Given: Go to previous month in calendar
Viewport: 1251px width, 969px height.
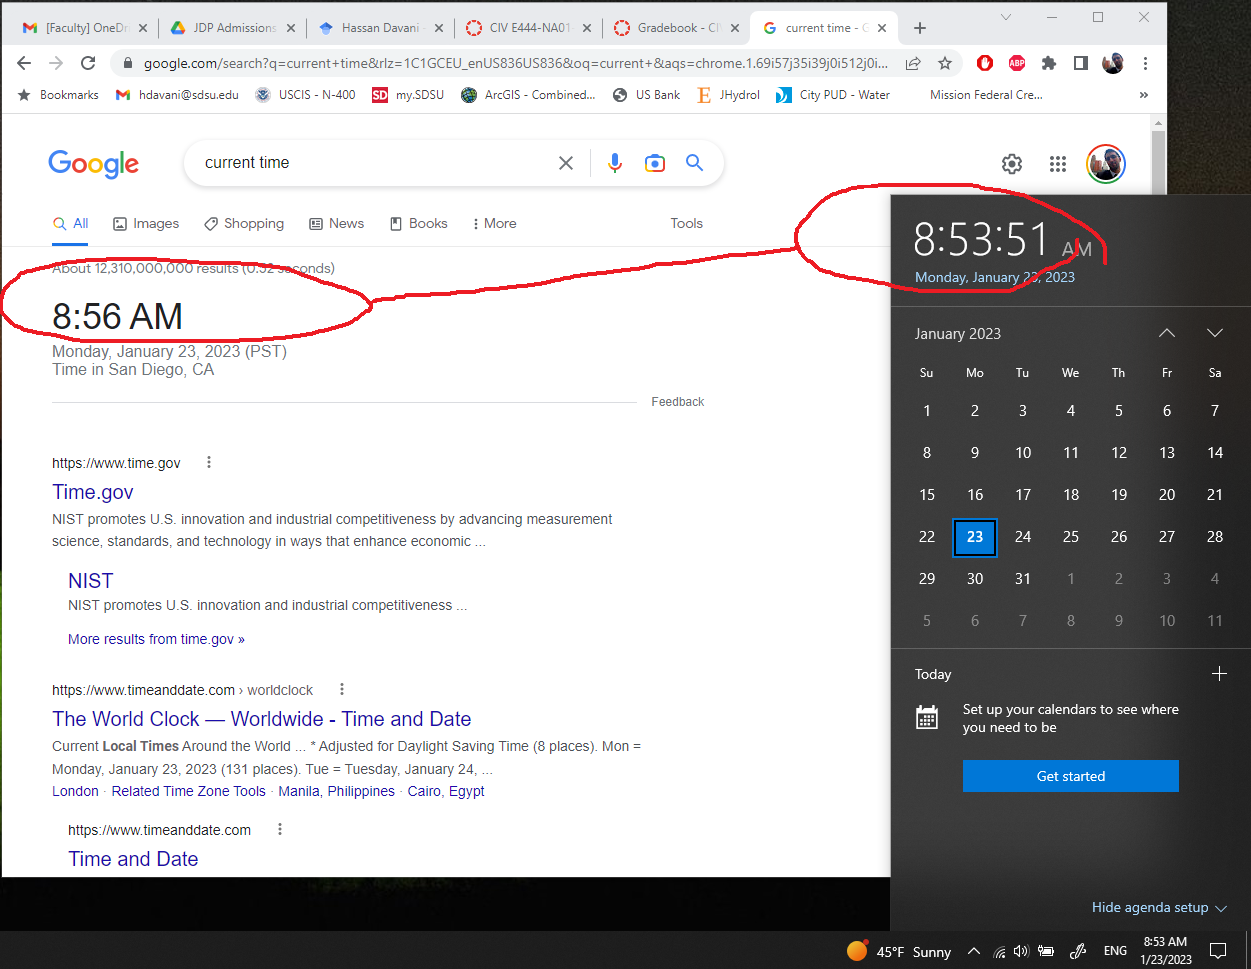Looking at the screenshot, I should (1167, 333).
